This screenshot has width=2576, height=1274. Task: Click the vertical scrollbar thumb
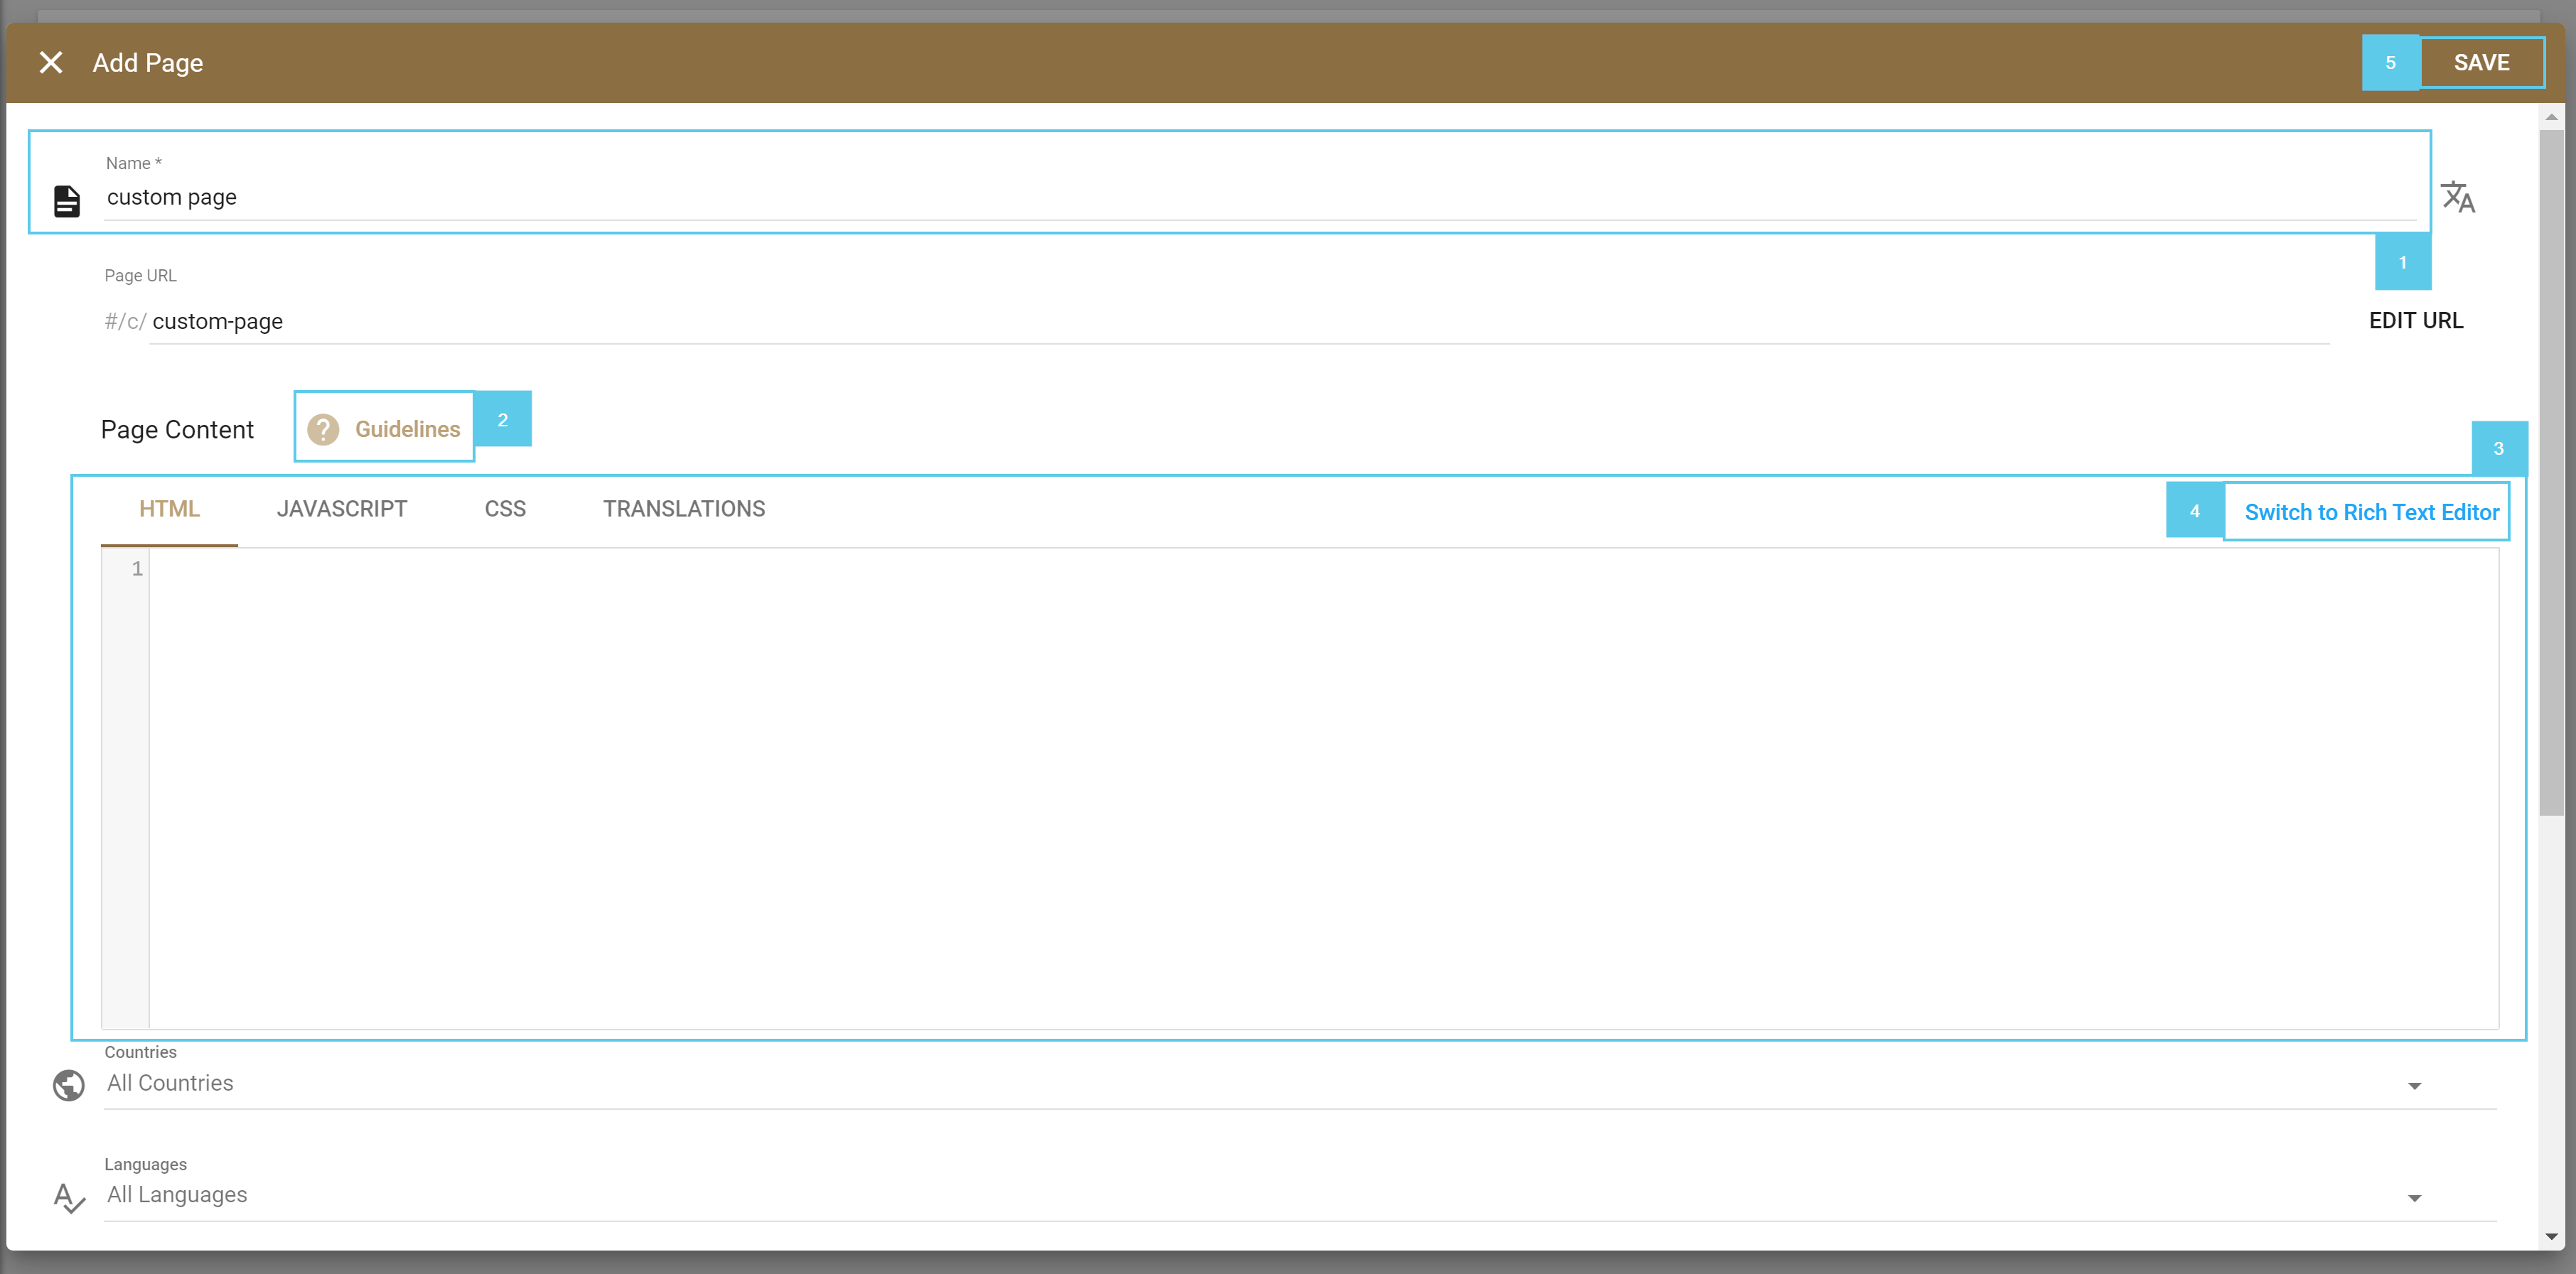point(2551,472)
